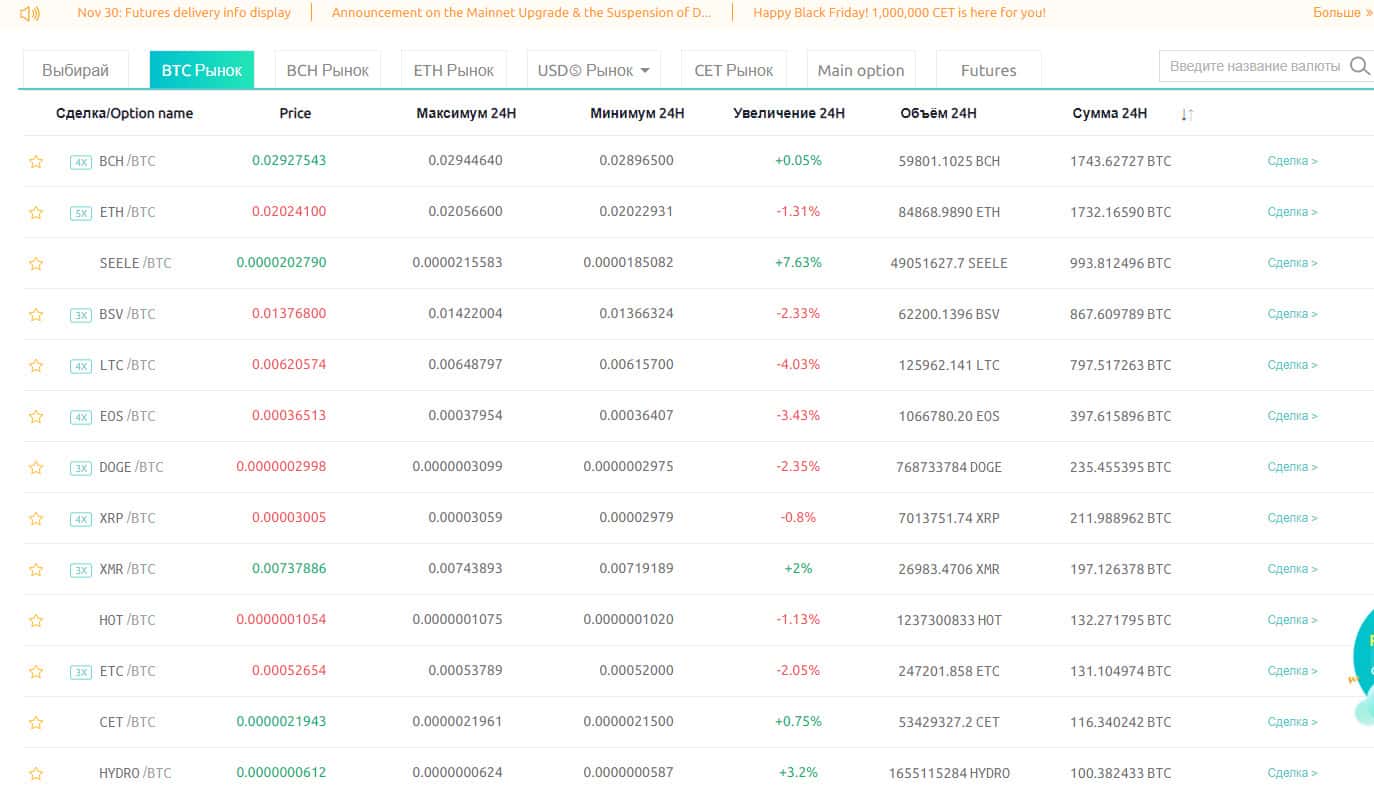Click Сделка link for BCH/BTC
The image size is (1374, 790).
[1292, 161]
